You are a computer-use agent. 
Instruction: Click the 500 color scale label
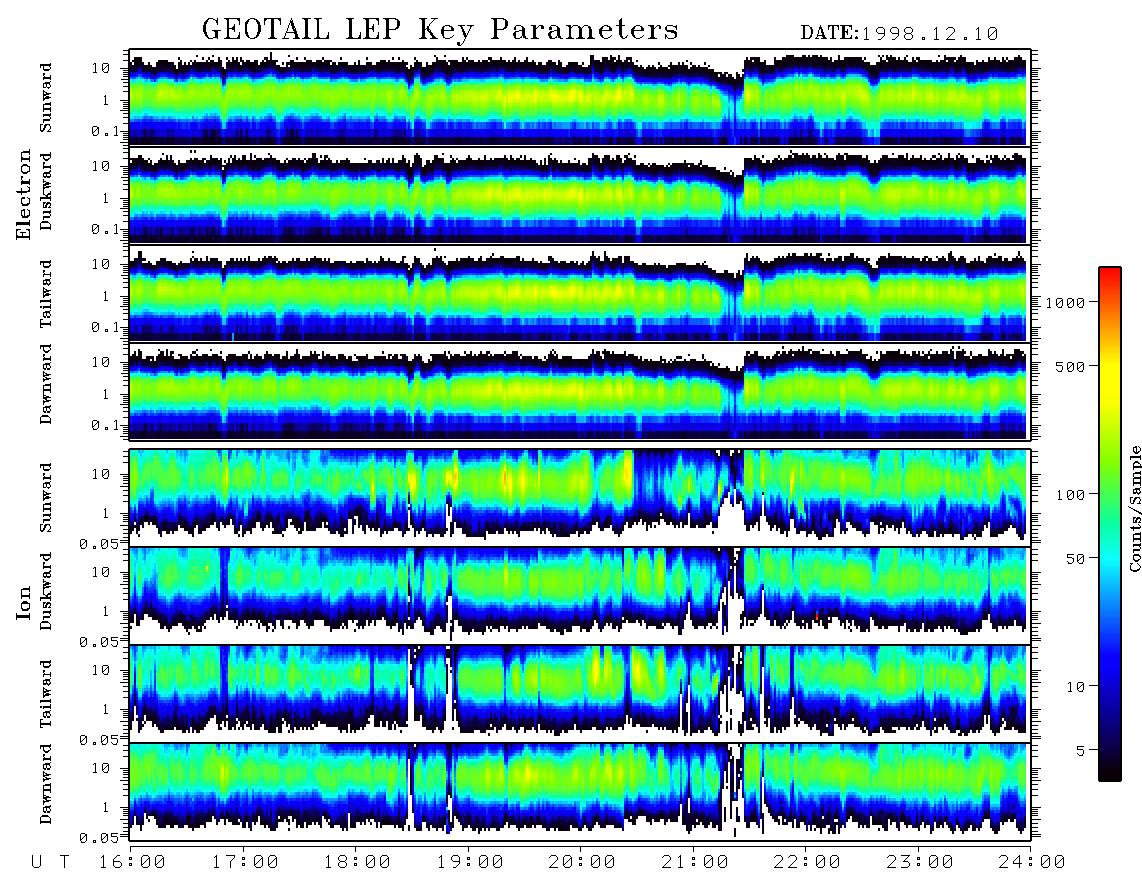coord(1070,366)
